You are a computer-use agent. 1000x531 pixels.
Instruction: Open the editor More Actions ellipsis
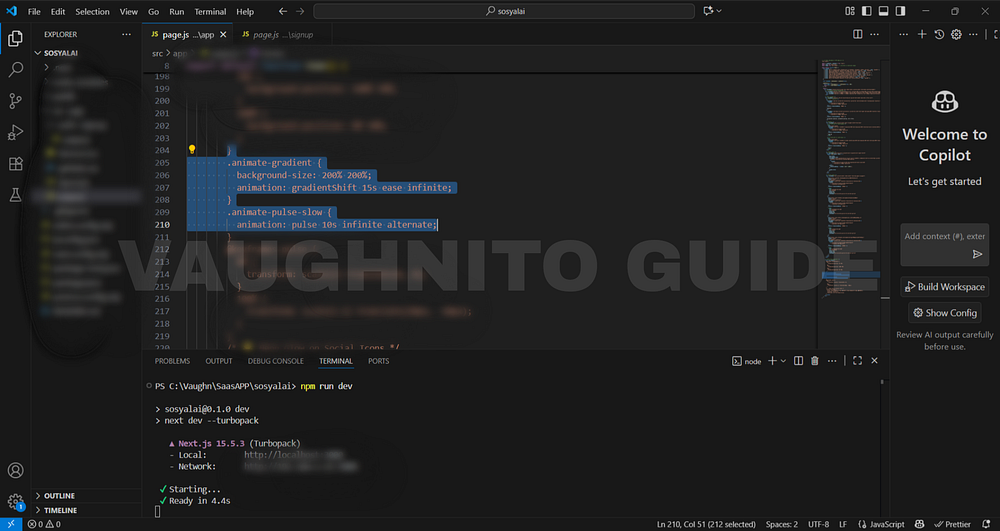click(874, 34)
